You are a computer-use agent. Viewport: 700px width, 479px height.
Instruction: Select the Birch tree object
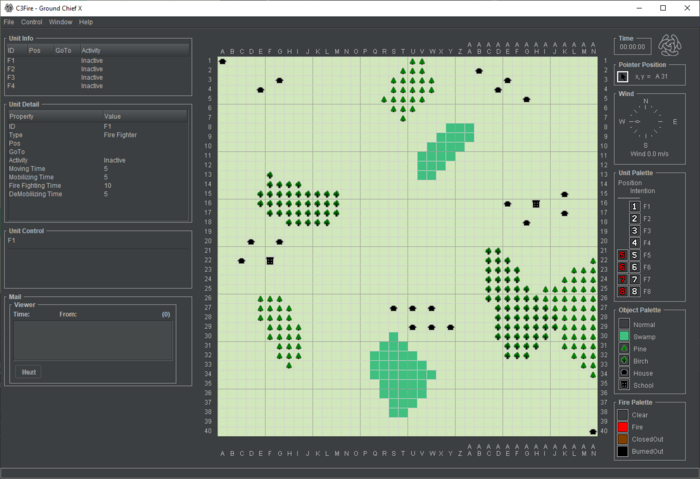623,360
